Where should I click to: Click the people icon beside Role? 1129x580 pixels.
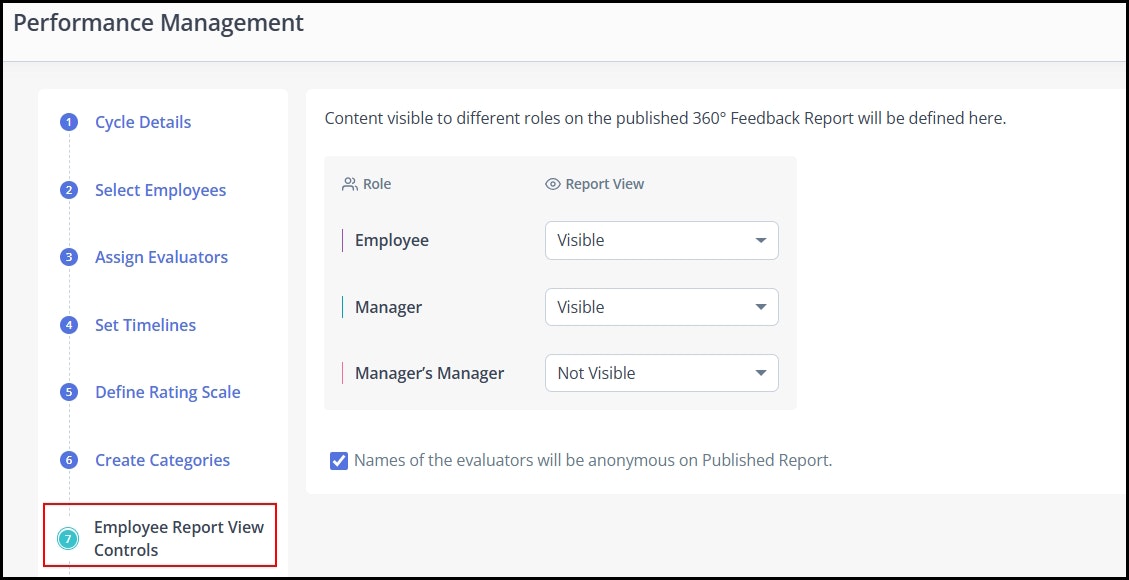pos(350,184)
